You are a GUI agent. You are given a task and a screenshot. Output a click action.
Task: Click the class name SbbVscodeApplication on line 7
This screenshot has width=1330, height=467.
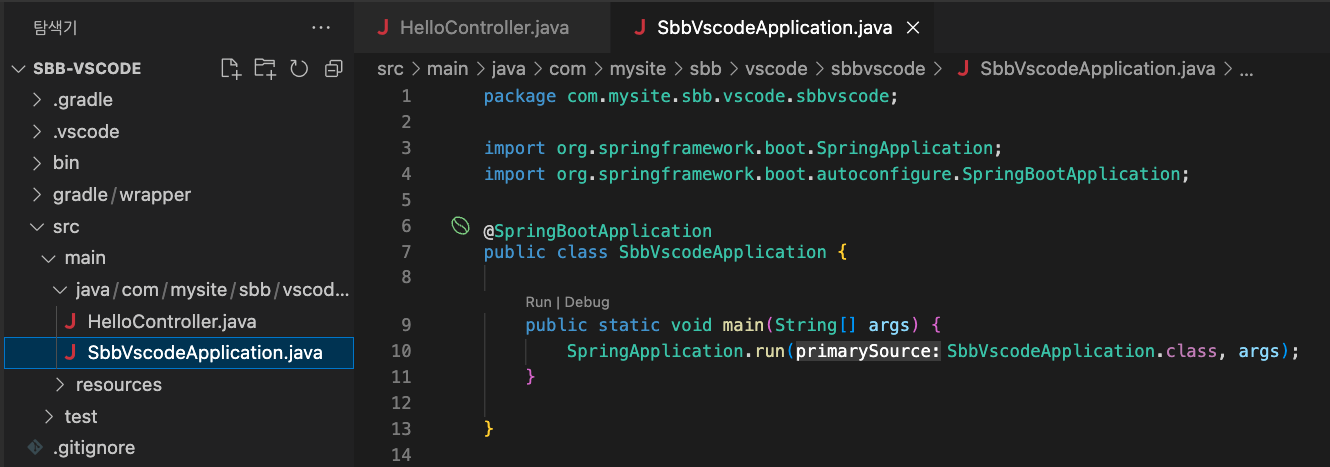click(x=723, y=252)
